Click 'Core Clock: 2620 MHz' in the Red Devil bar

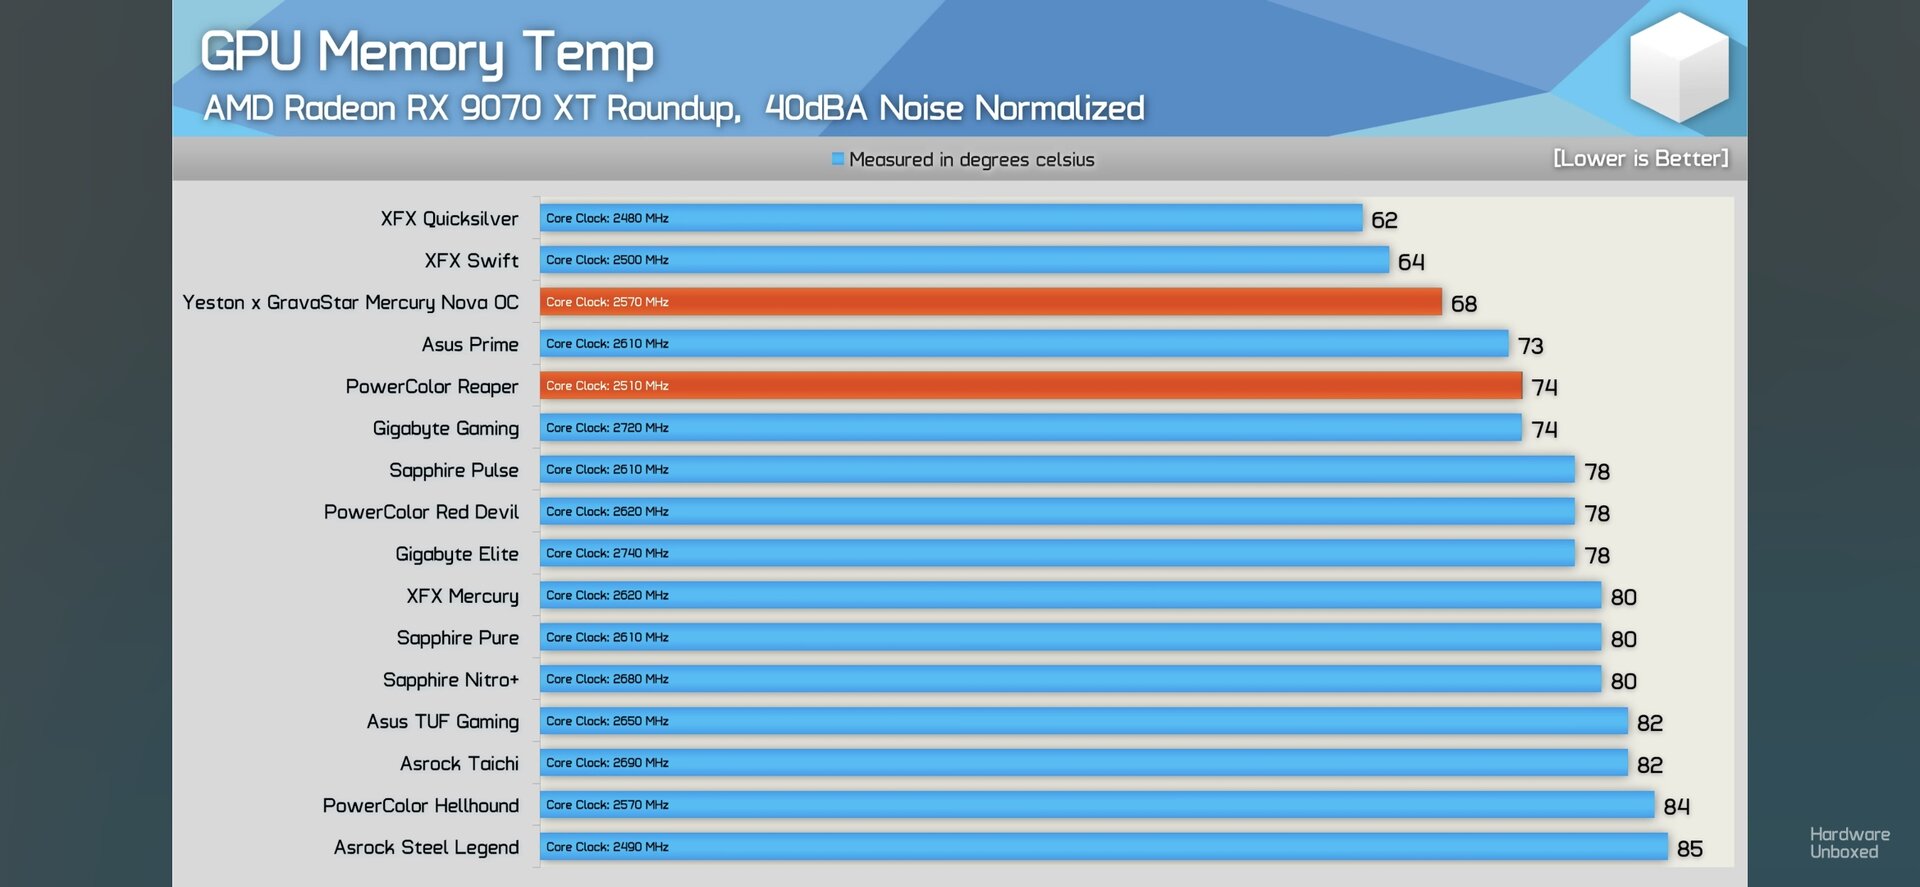point(607,512)
